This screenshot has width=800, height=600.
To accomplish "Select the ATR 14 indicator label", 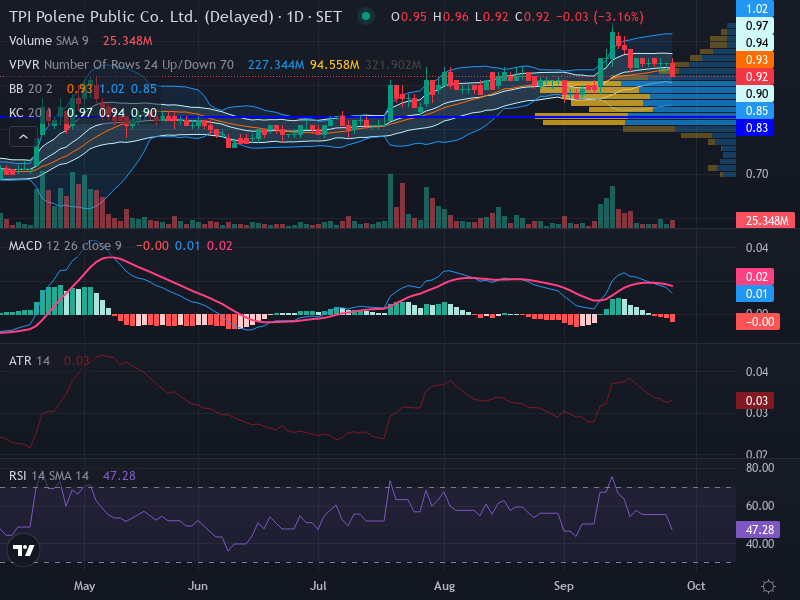I will click(29, 361).
